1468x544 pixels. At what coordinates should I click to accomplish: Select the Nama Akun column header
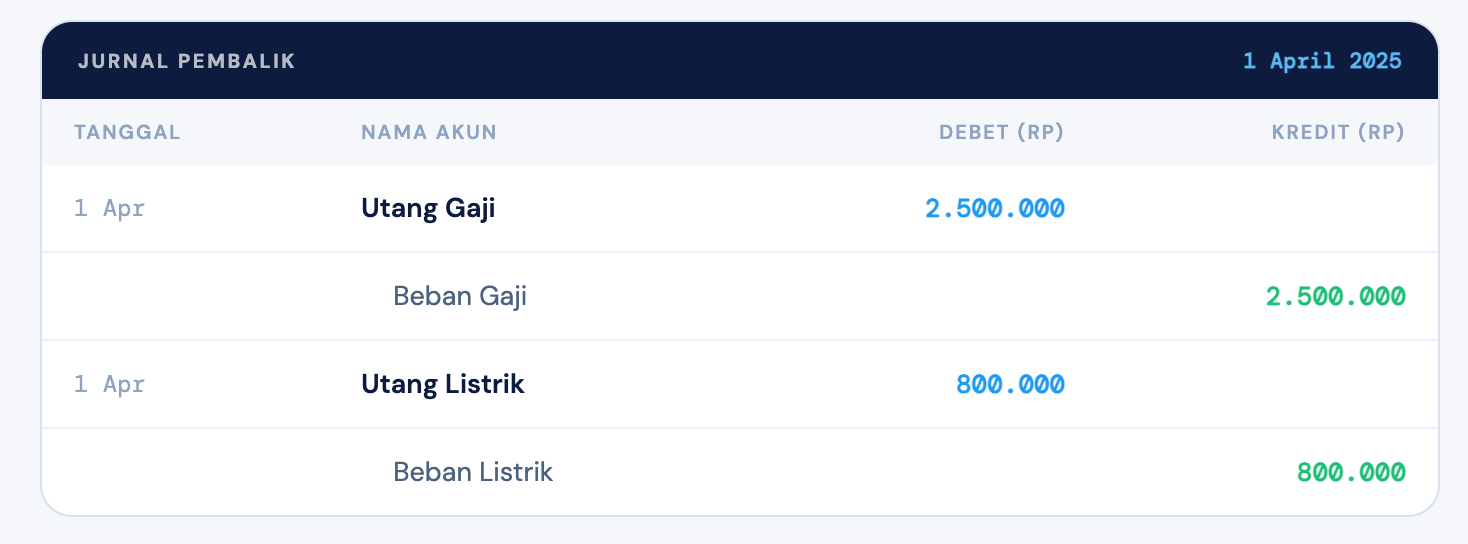(429, 132)
